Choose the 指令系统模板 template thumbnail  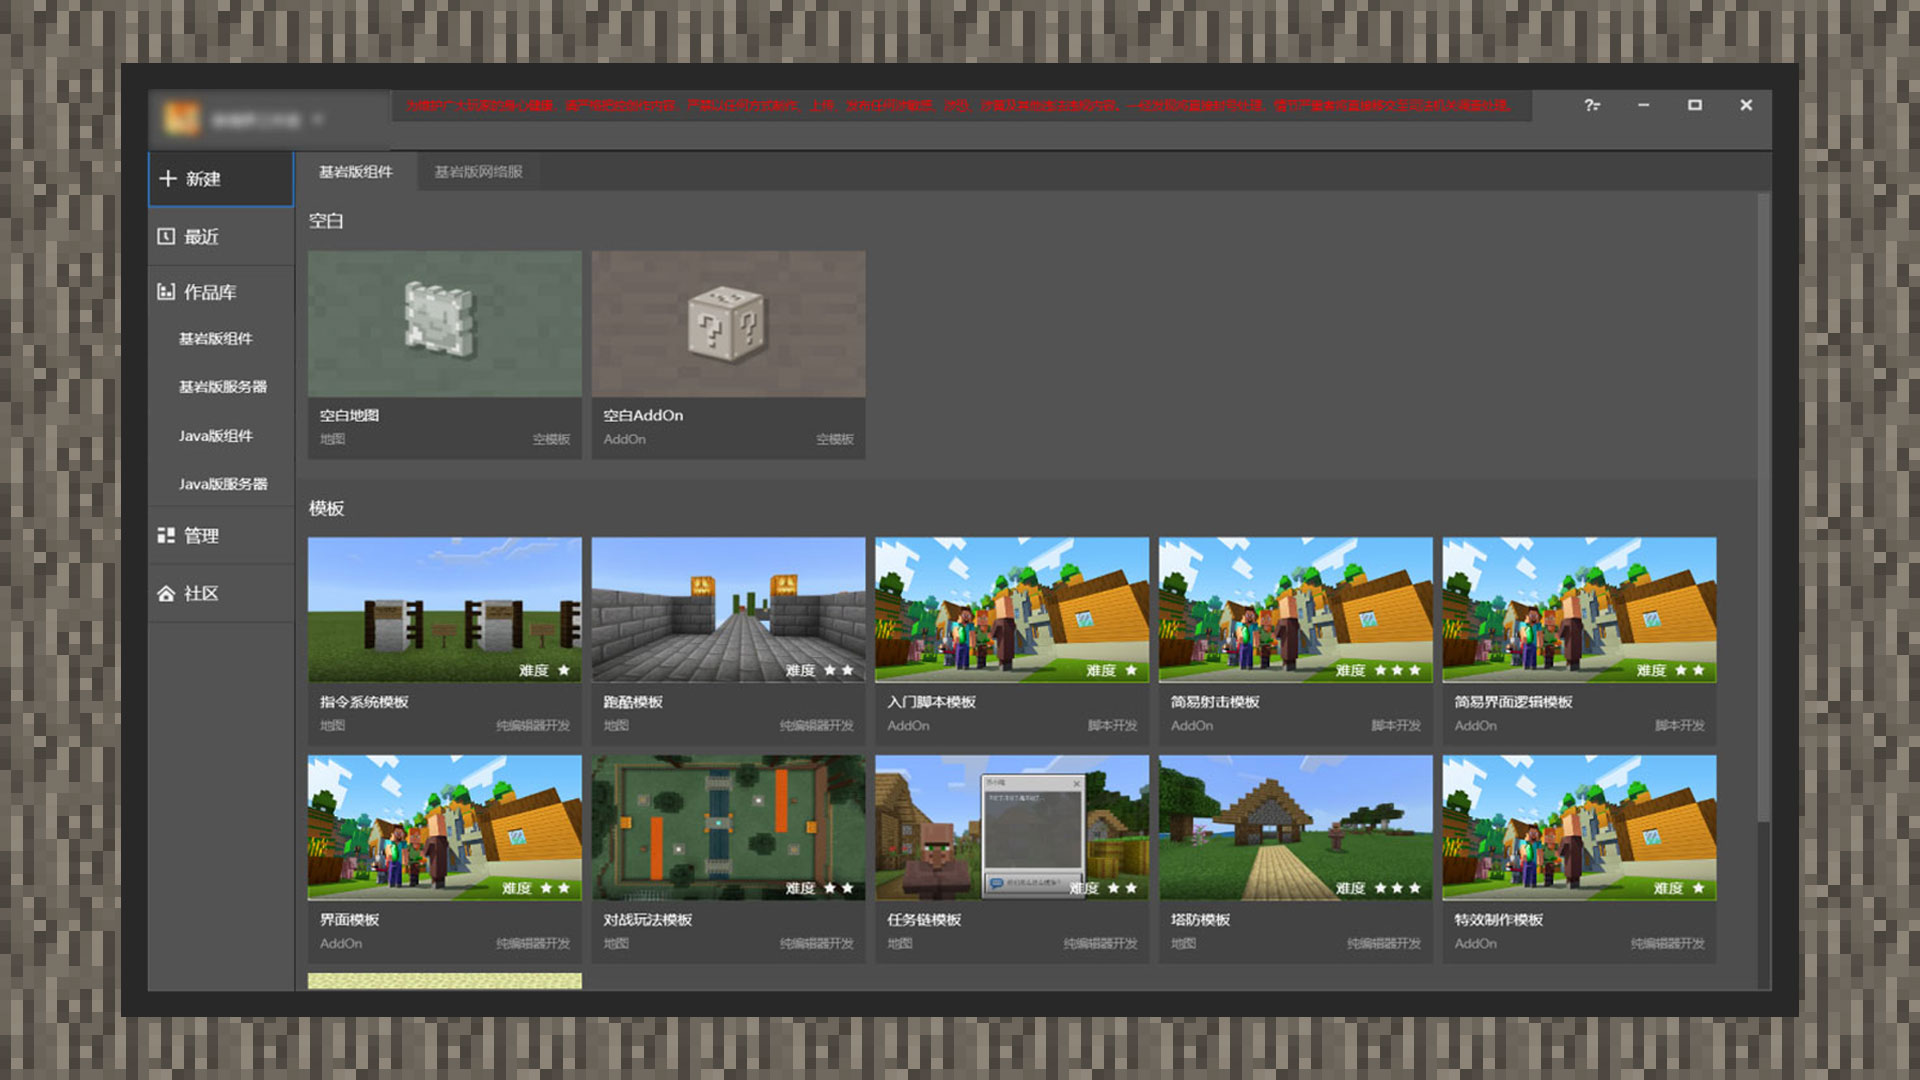pyautogui.click(x=445, y=610)
